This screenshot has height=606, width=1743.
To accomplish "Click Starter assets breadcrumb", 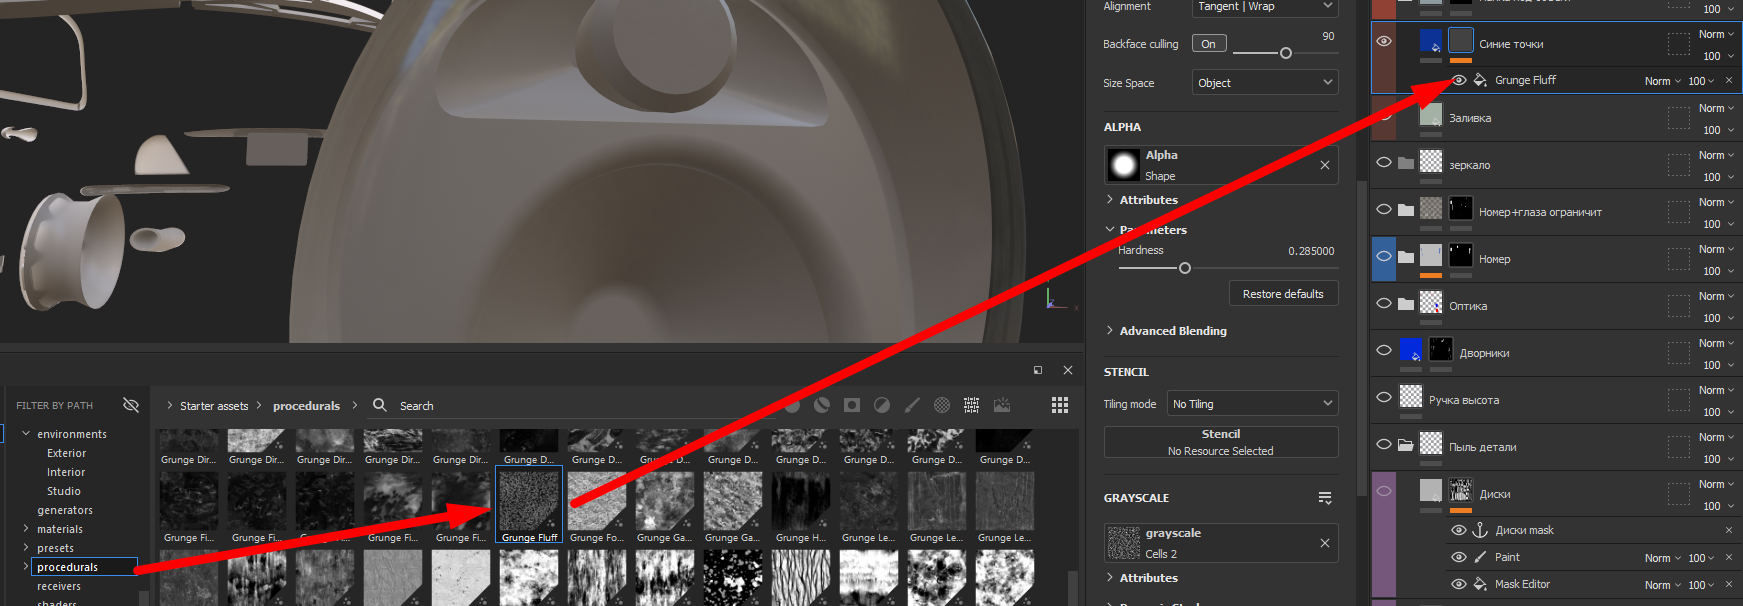I will (x=214, y=406).
